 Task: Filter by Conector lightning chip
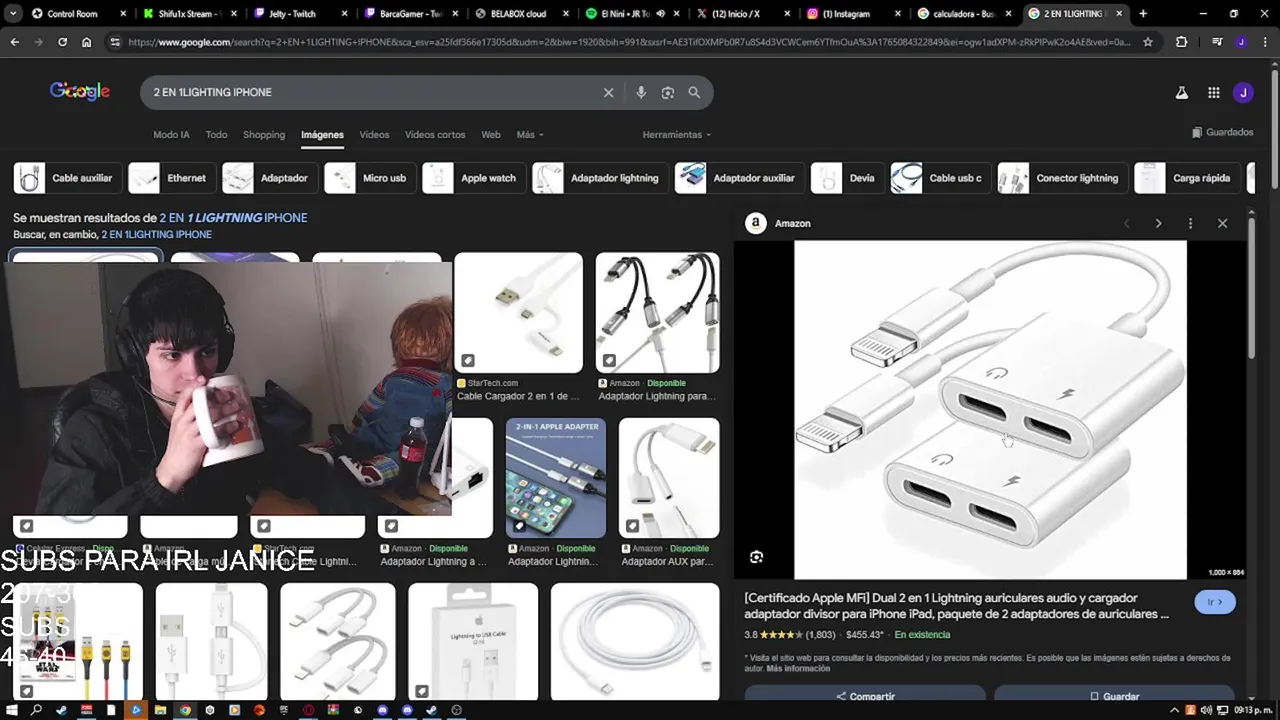[x=1062, y=178]
